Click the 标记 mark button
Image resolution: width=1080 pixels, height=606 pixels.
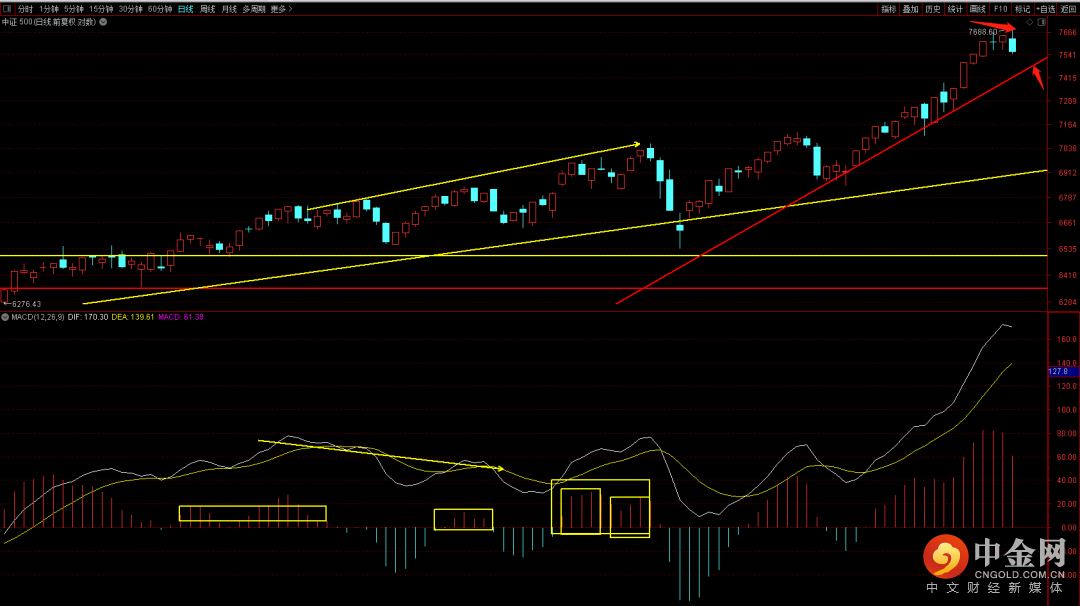(1022, 9)
